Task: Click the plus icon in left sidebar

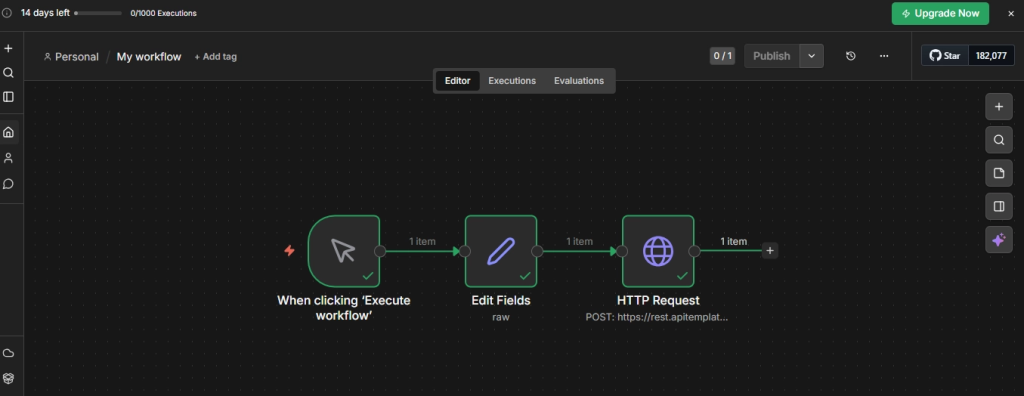Action: point(8,48)
